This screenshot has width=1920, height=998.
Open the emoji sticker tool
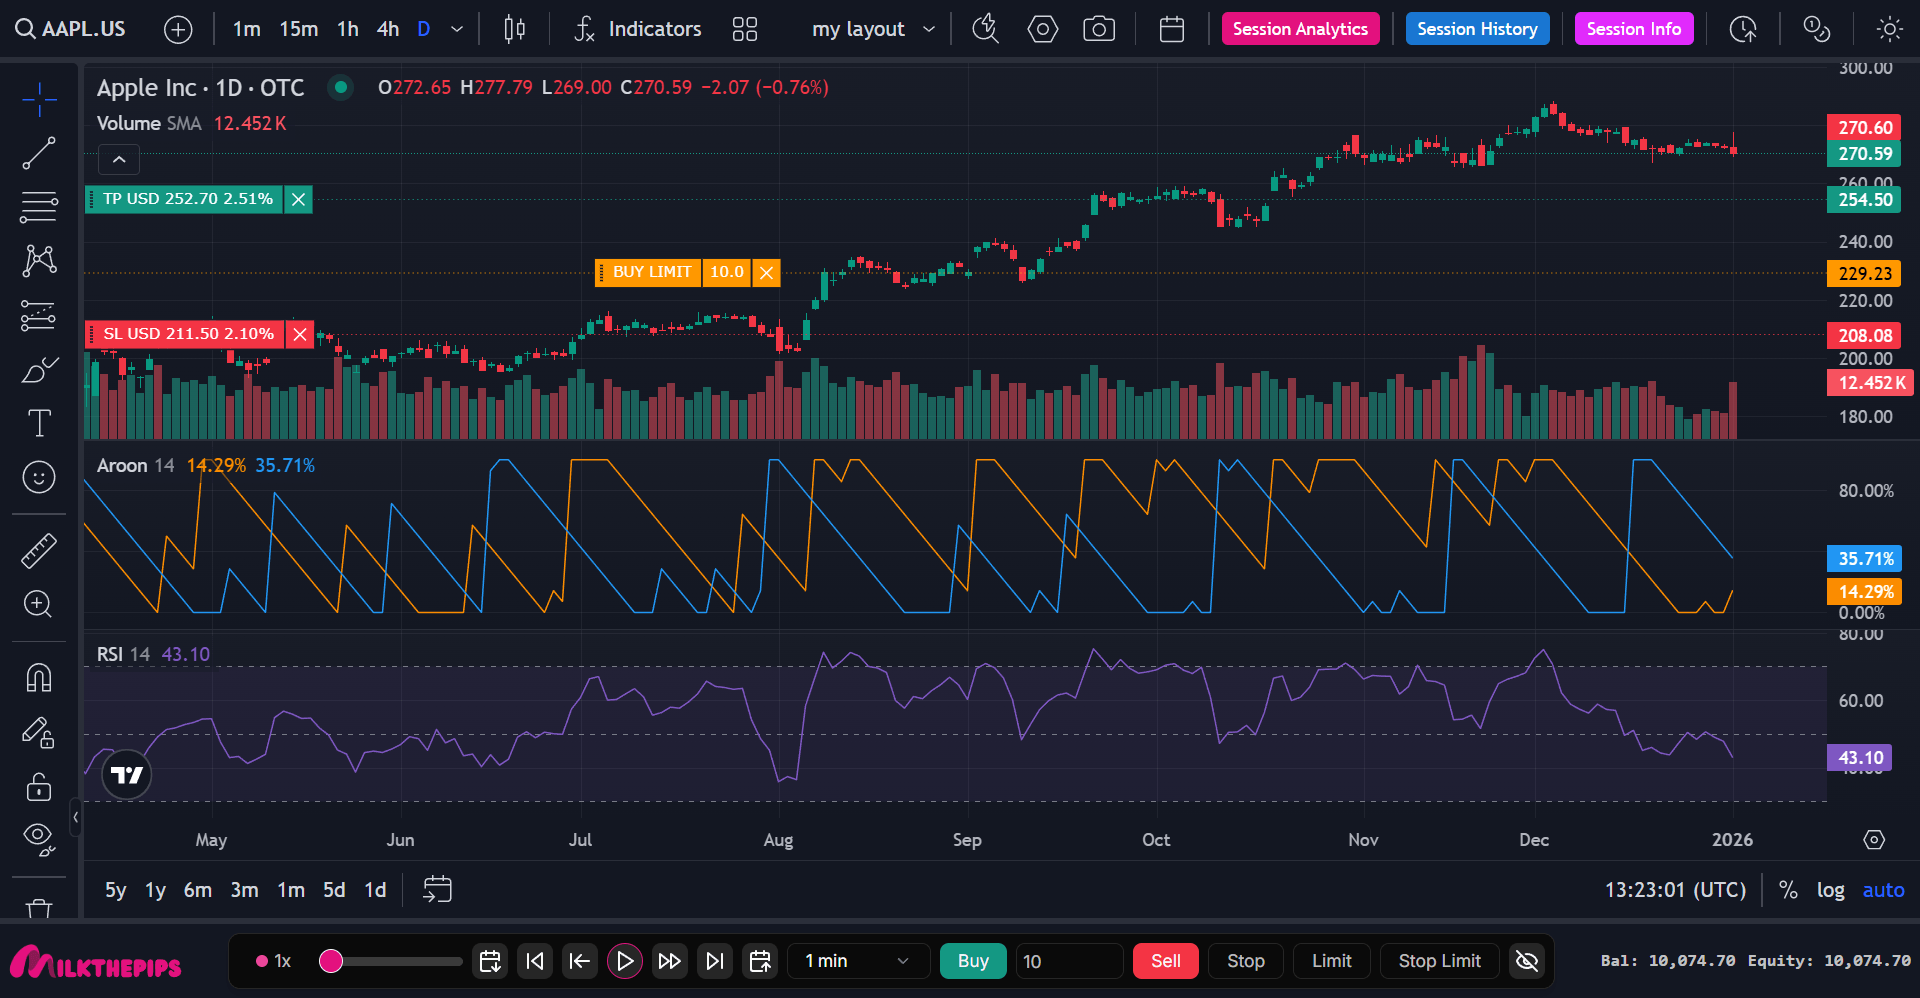[39, 477]
